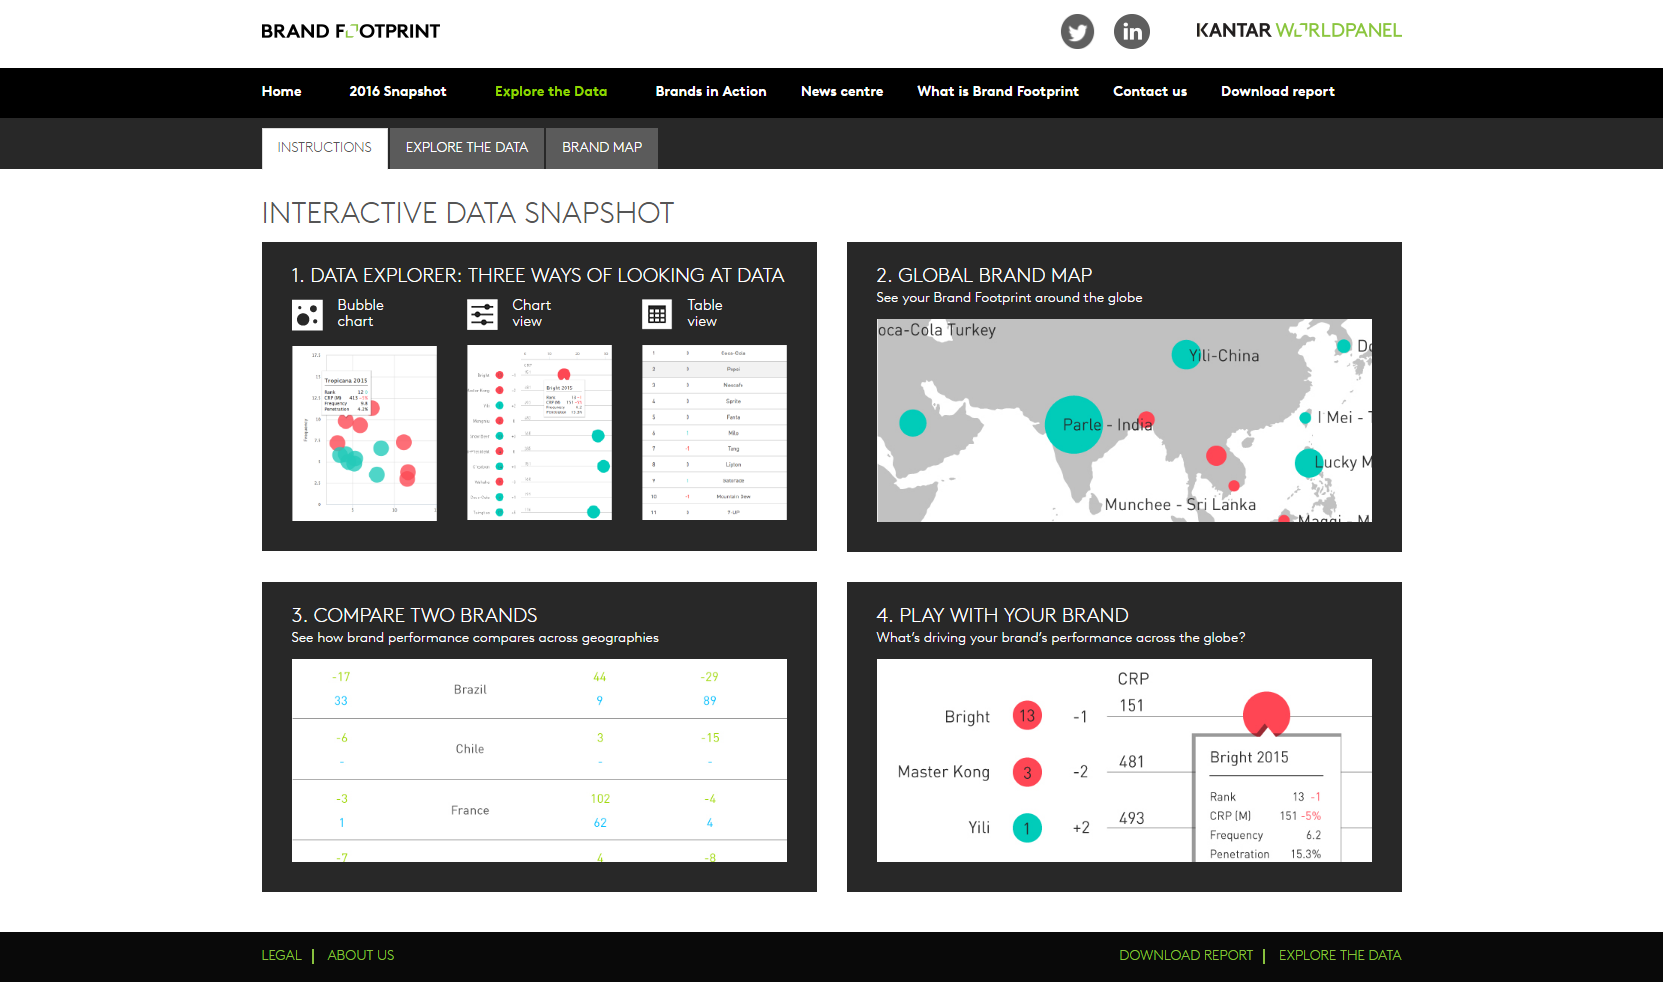Click the 'Bright 2015' tooltip title
The height and width of the screenshot is (982, 1663).
point(1249,757)
